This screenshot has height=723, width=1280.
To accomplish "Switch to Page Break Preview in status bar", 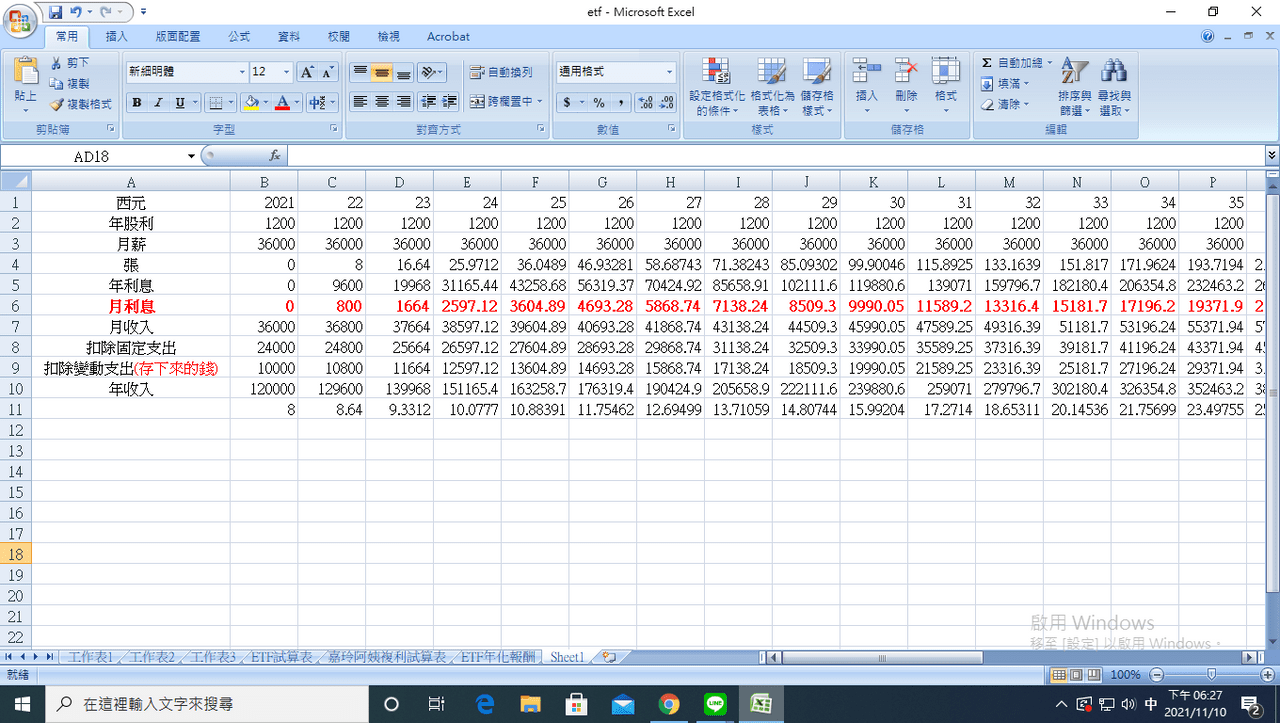I will coord(1094,675).
